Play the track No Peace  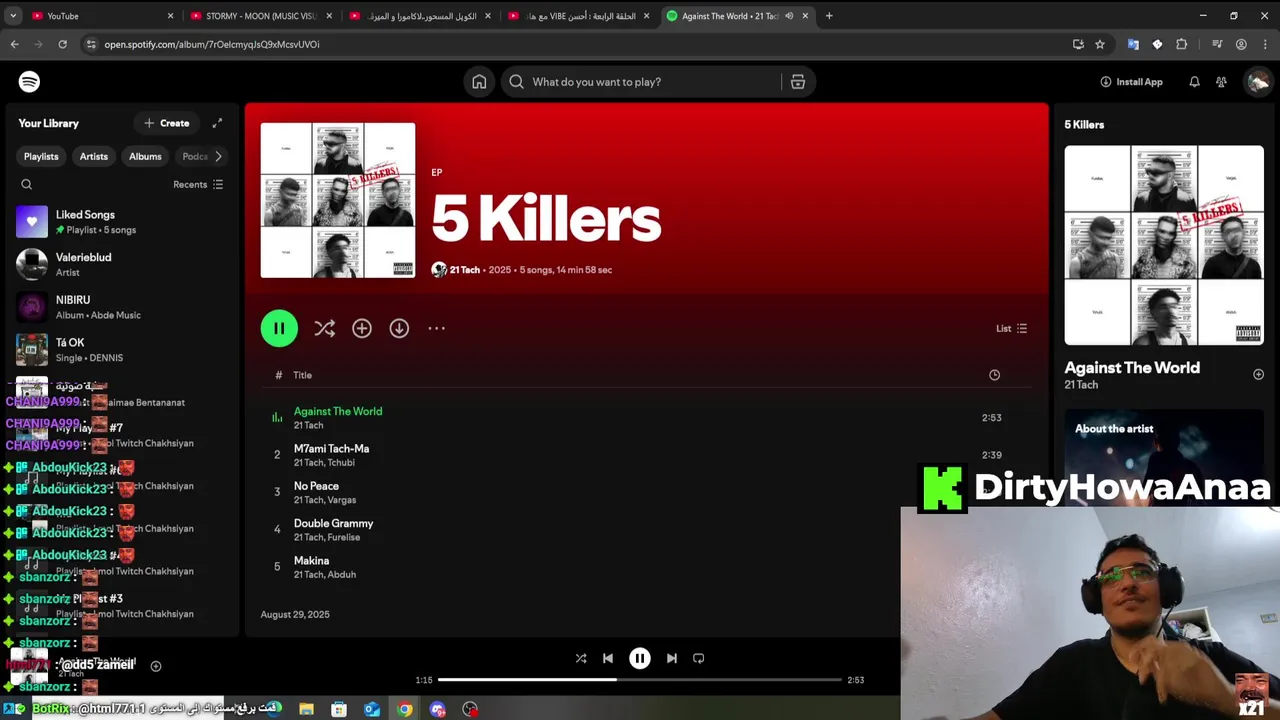(x=277, y=492)
